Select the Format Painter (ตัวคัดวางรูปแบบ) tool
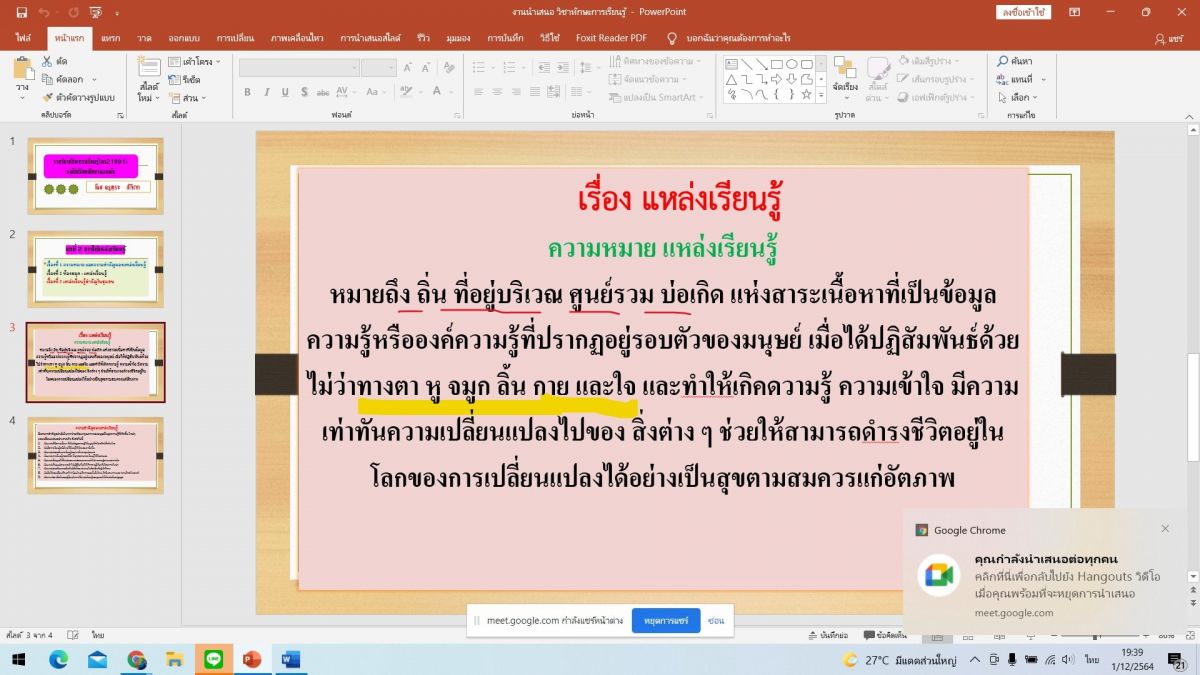This screenshot has width=1200, height=675. (x=47, y=98)
